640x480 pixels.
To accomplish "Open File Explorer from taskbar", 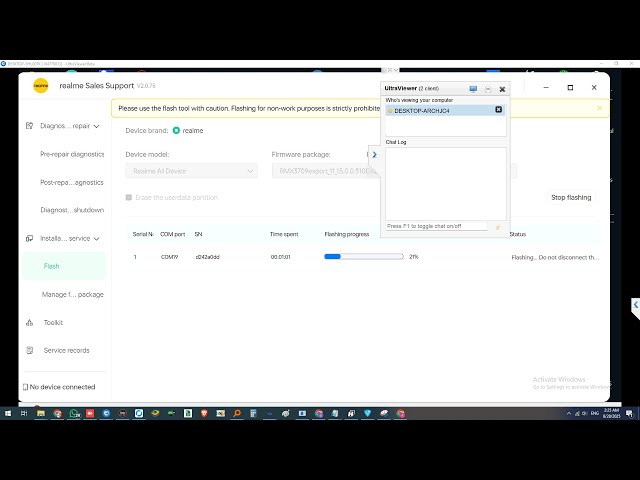I will pyautogui.click(x=41, y=413).
